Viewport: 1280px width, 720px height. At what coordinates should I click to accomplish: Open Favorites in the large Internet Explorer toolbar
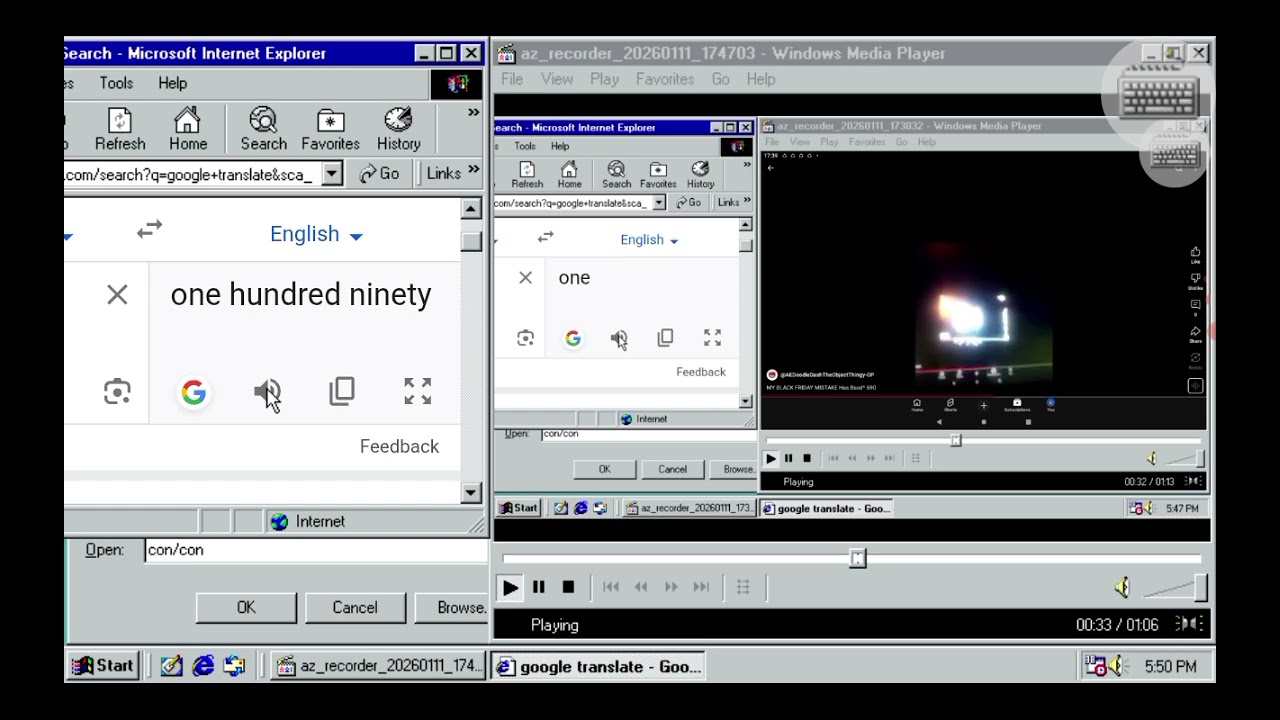coord(330,130)
